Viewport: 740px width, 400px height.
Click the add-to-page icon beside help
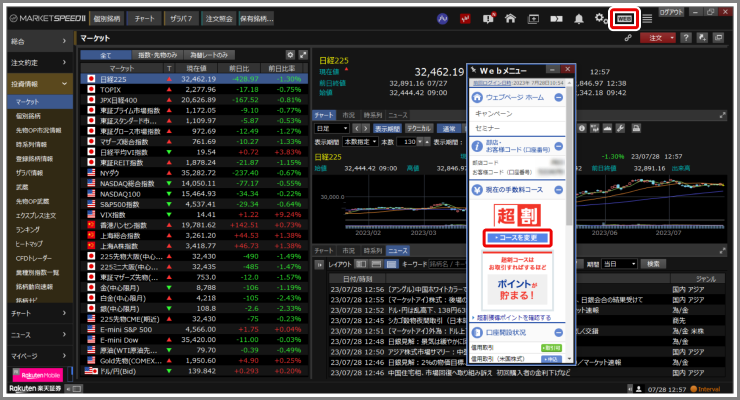702,38
